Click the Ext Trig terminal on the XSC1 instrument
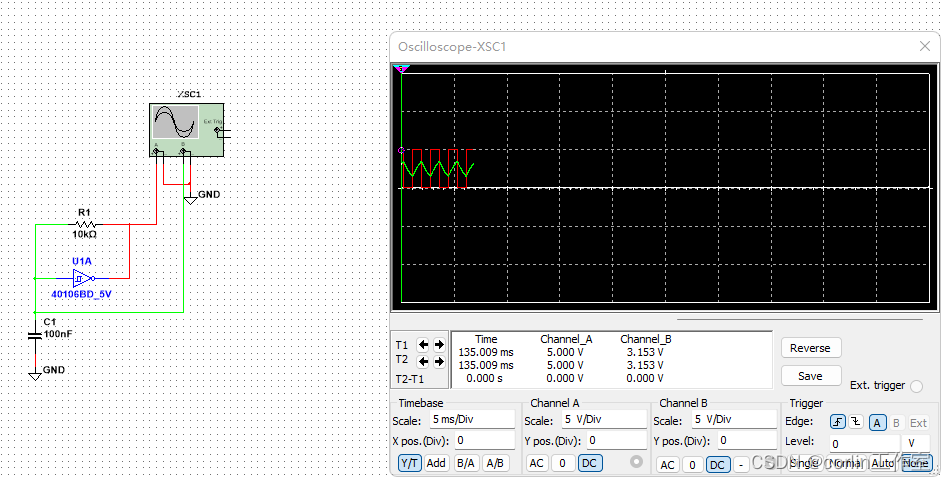The width and height of the screenshot is (945, 481). [218, 130]
